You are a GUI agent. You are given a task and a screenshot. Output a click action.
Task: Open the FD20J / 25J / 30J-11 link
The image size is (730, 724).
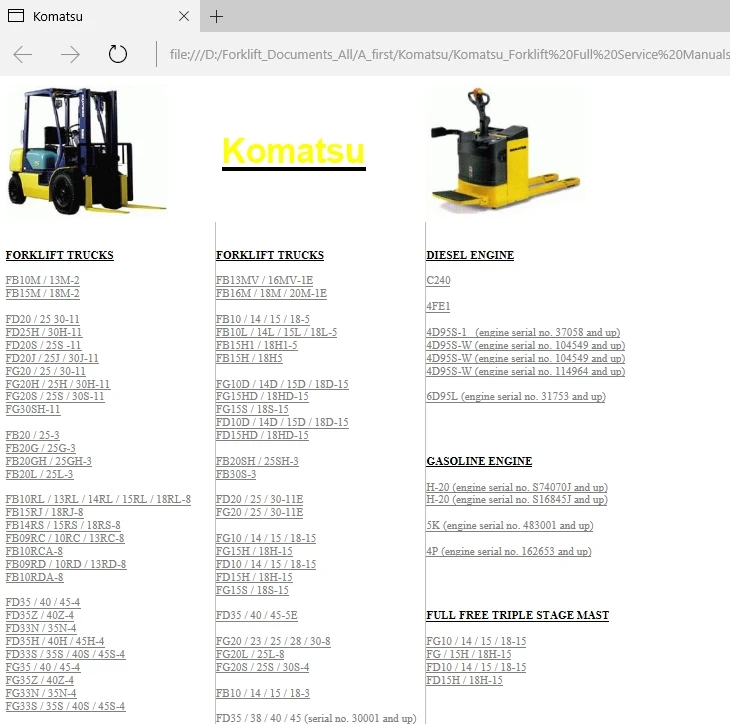pos(52,359)
